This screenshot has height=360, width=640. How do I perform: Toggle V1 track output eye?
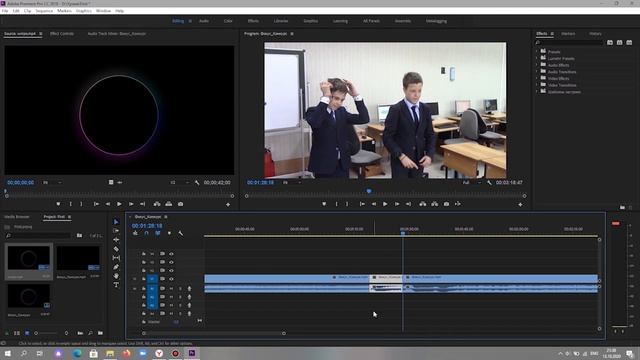[171, 279]
